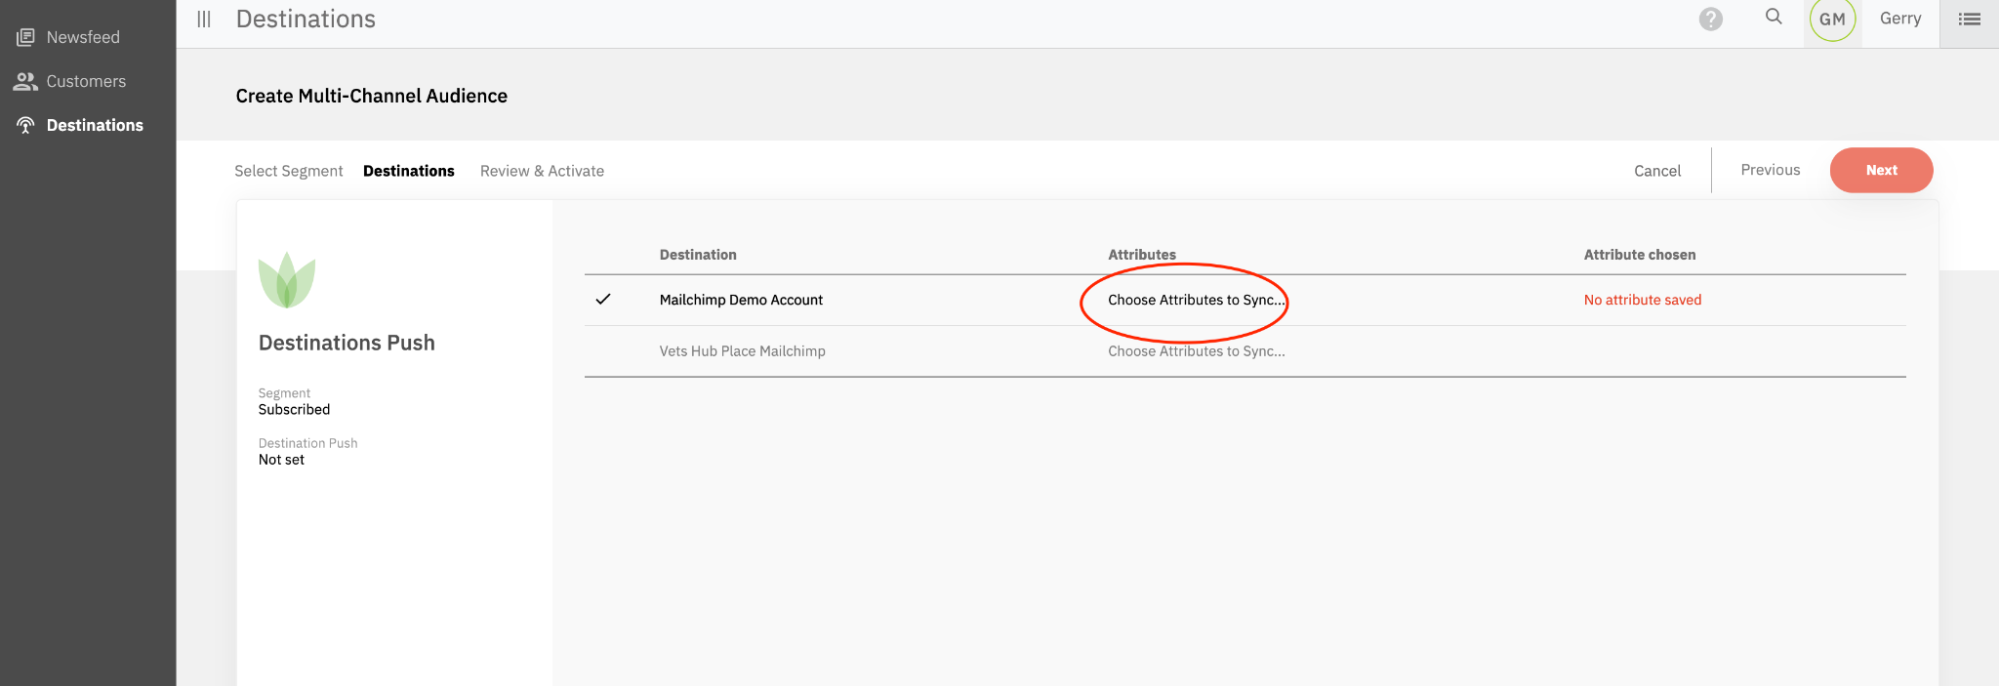Select the Destinations broadcast icon in sidebar
Viewport: 1999px width, 687px height.
(25, 125)
